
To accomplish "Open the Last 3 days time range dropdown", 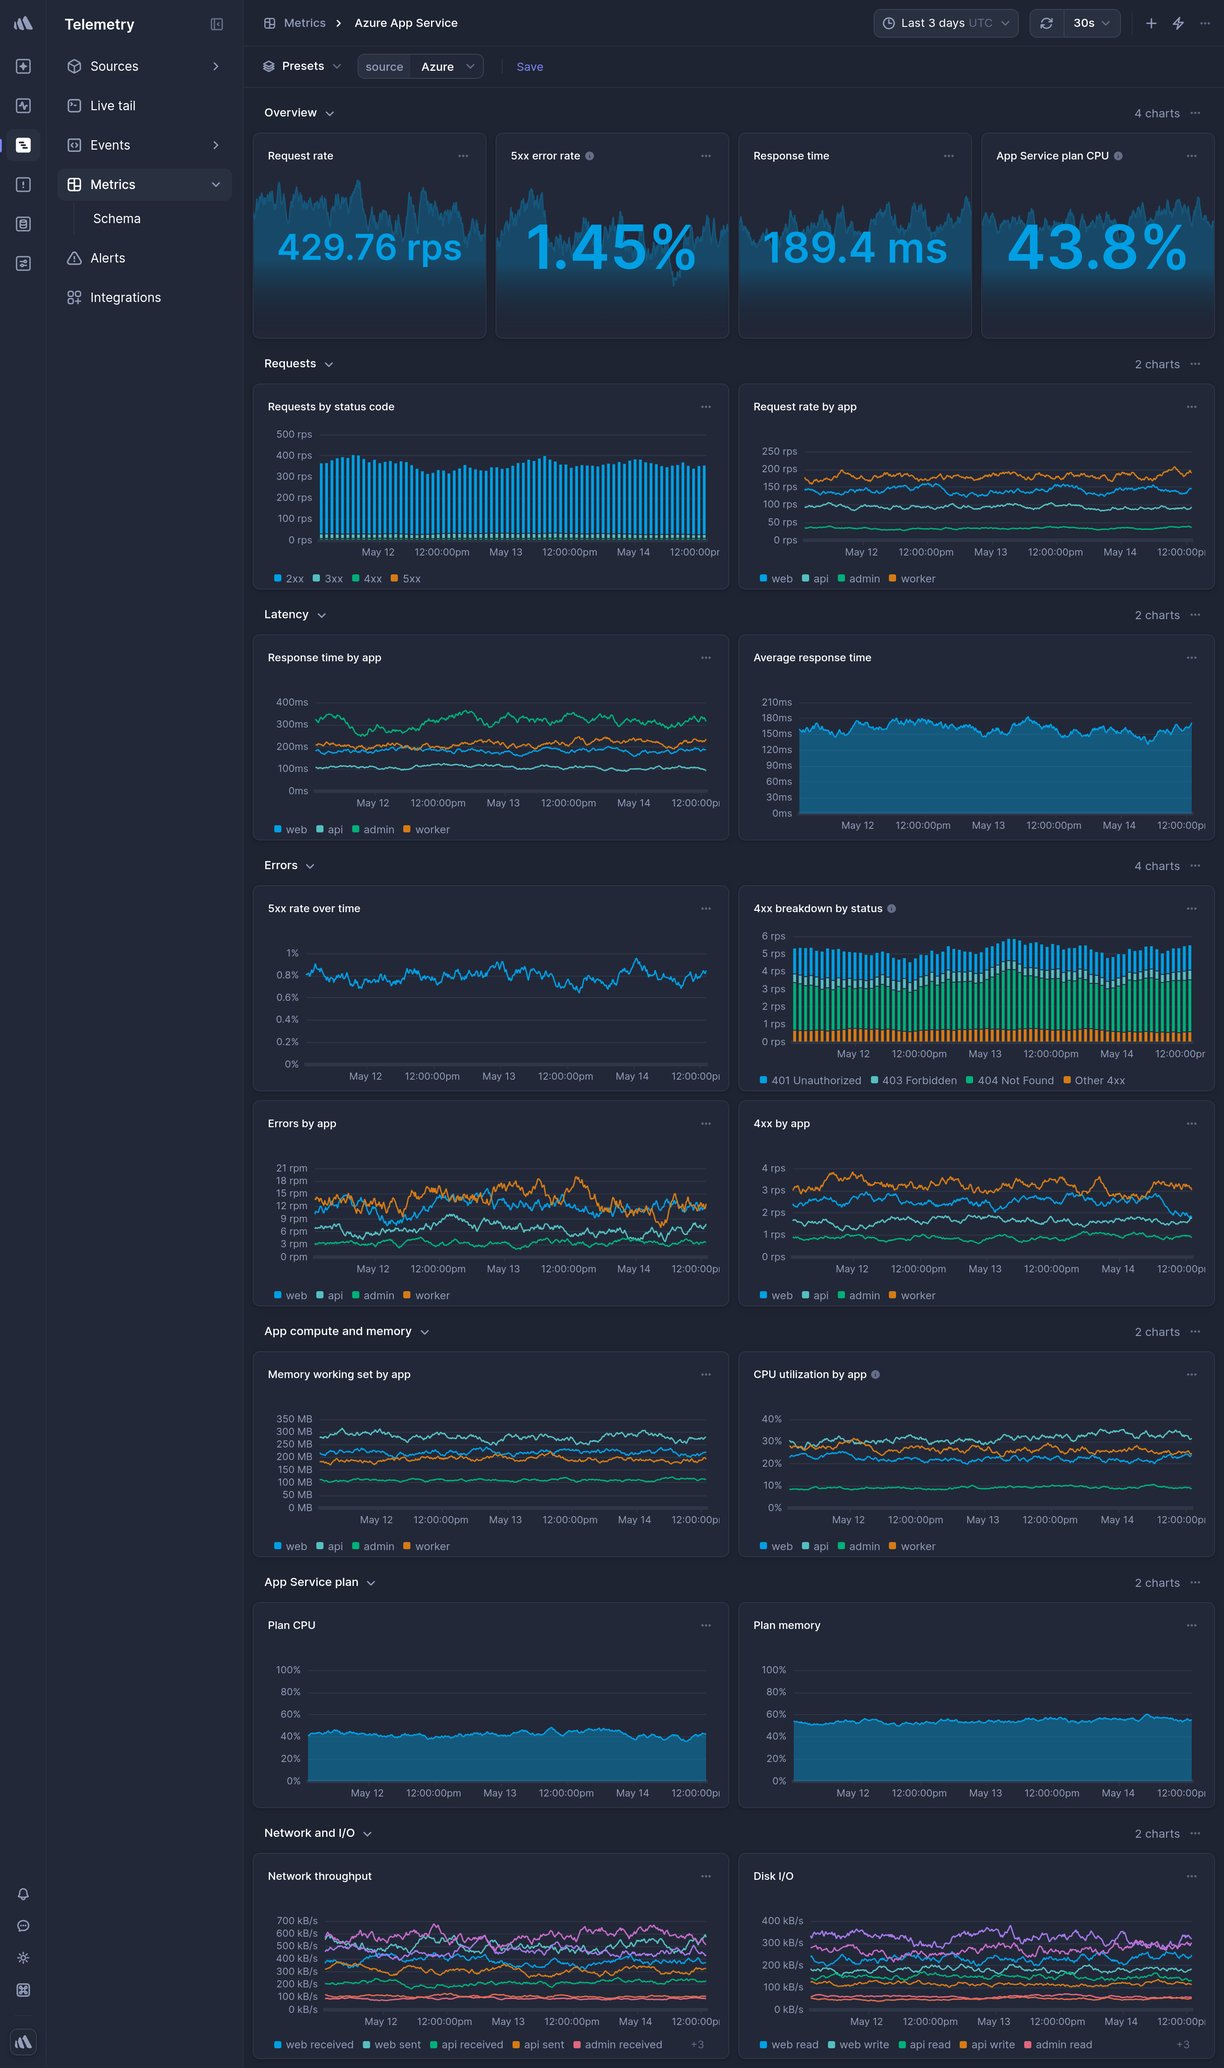I will (946, 23).
